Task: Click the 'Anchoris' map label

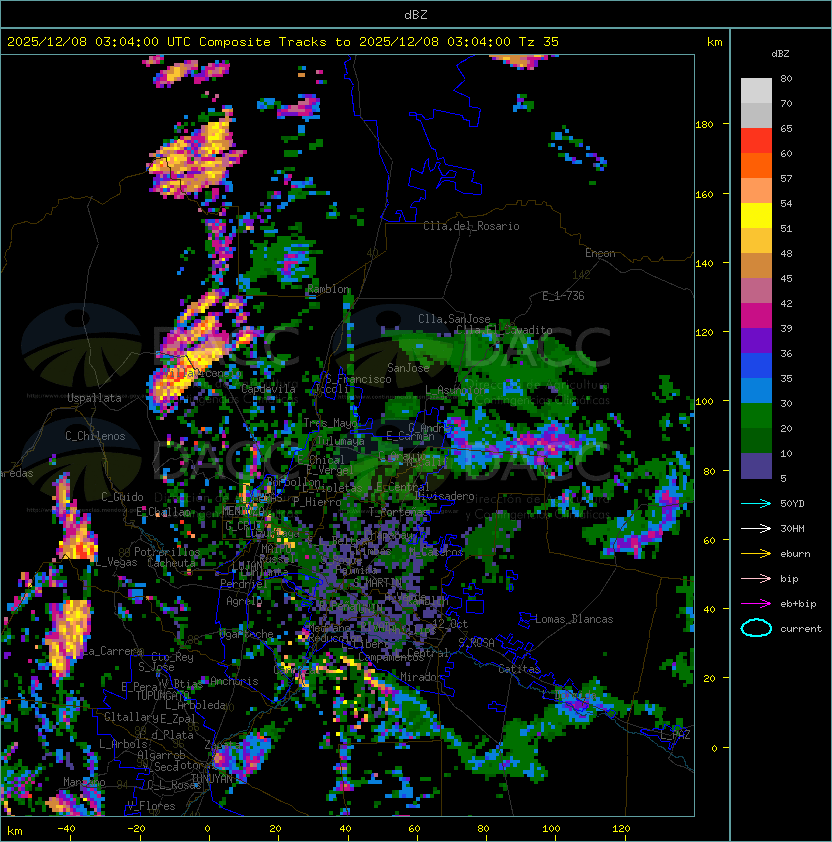Action: pyautogui.click(x=234, y=681)
